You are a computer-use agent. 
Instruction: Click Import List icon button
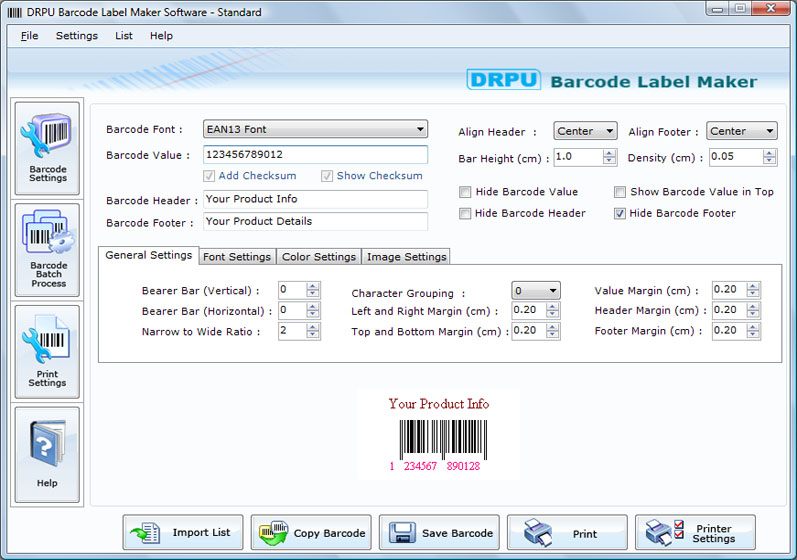pos(183,532)
